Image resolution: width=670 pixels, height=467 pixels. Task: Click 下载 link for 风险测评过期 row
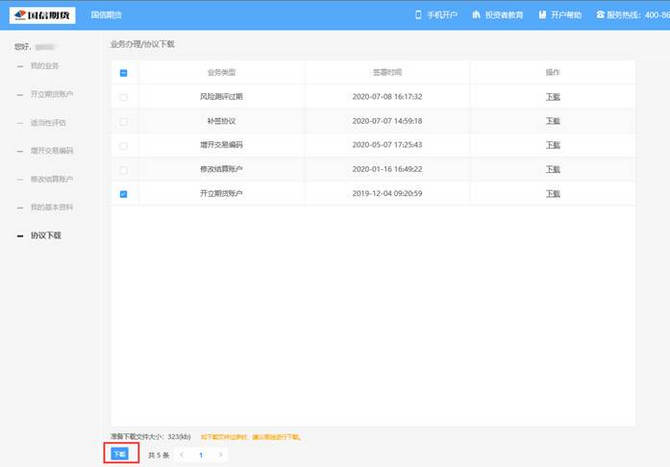(553, 97)
